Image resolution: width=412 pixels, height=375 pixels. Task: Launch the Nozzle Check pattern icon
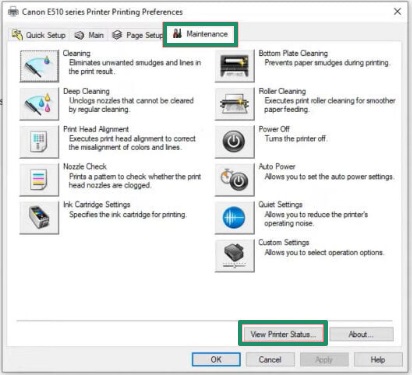39,180
